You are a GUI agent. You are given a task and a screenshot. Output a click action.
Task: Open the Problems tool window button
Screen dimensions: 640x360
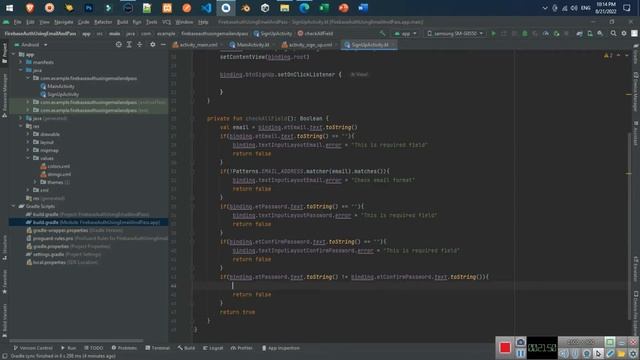click(124, 348)
